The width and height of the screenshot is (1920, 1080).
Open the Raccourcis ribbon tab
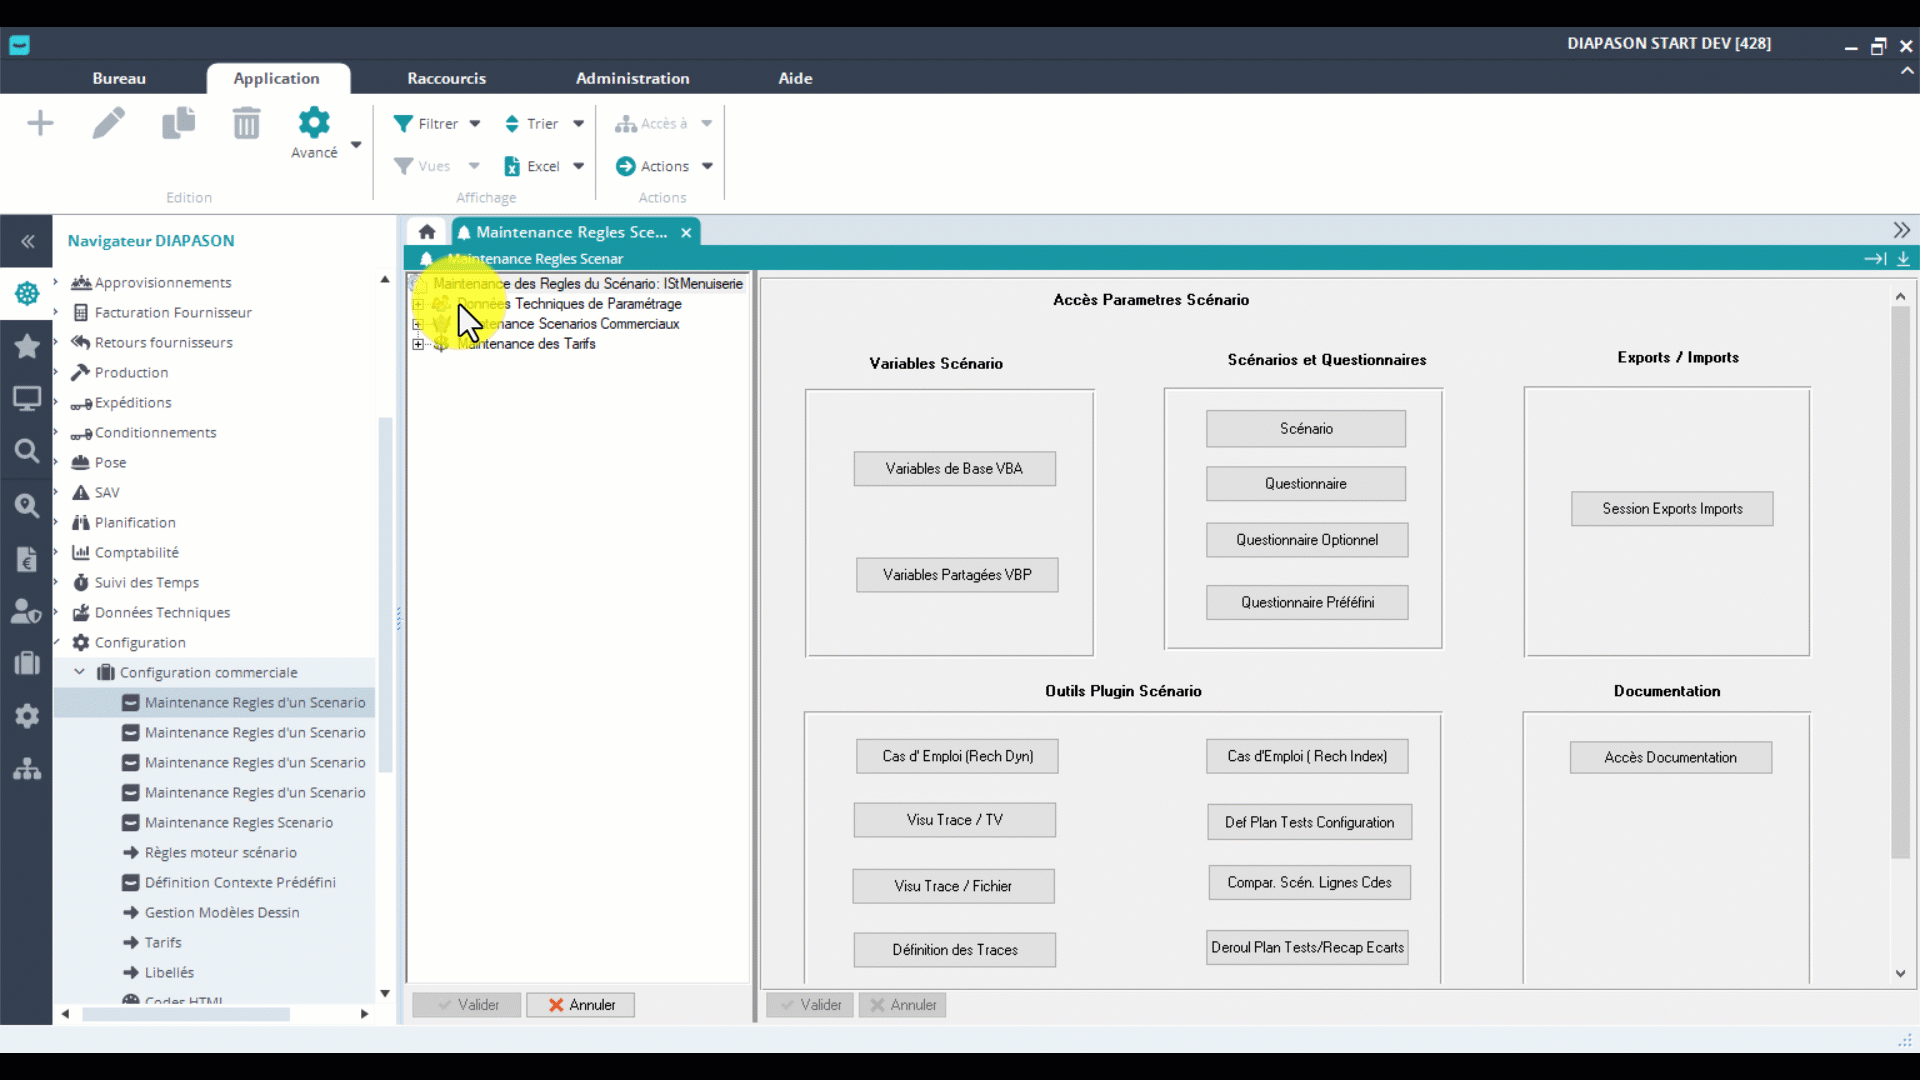coord(446,78)
